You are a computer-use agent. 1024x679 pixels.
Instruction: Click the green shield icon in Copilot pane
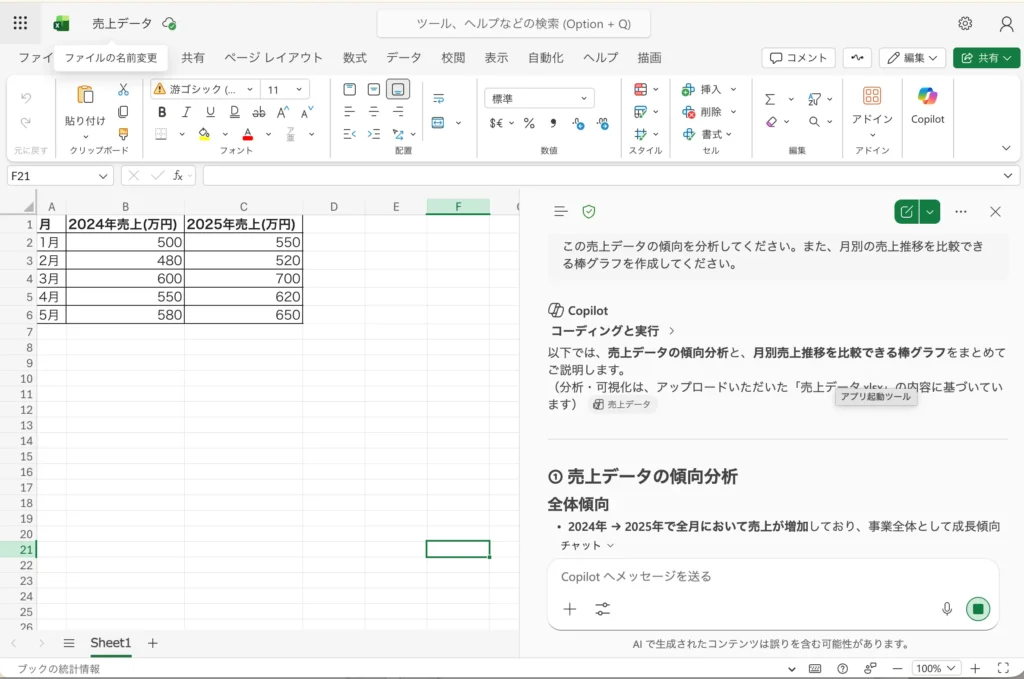point(589,212)
